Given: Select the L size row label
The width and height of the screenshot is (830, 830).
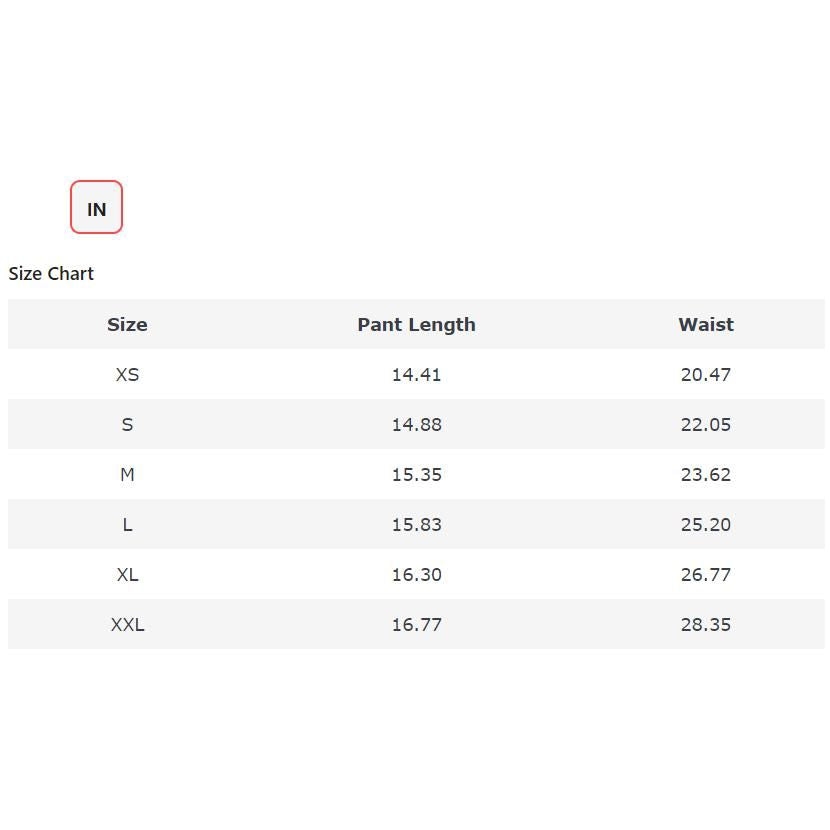Looking at the screenshot, I should tap(127, 525).
